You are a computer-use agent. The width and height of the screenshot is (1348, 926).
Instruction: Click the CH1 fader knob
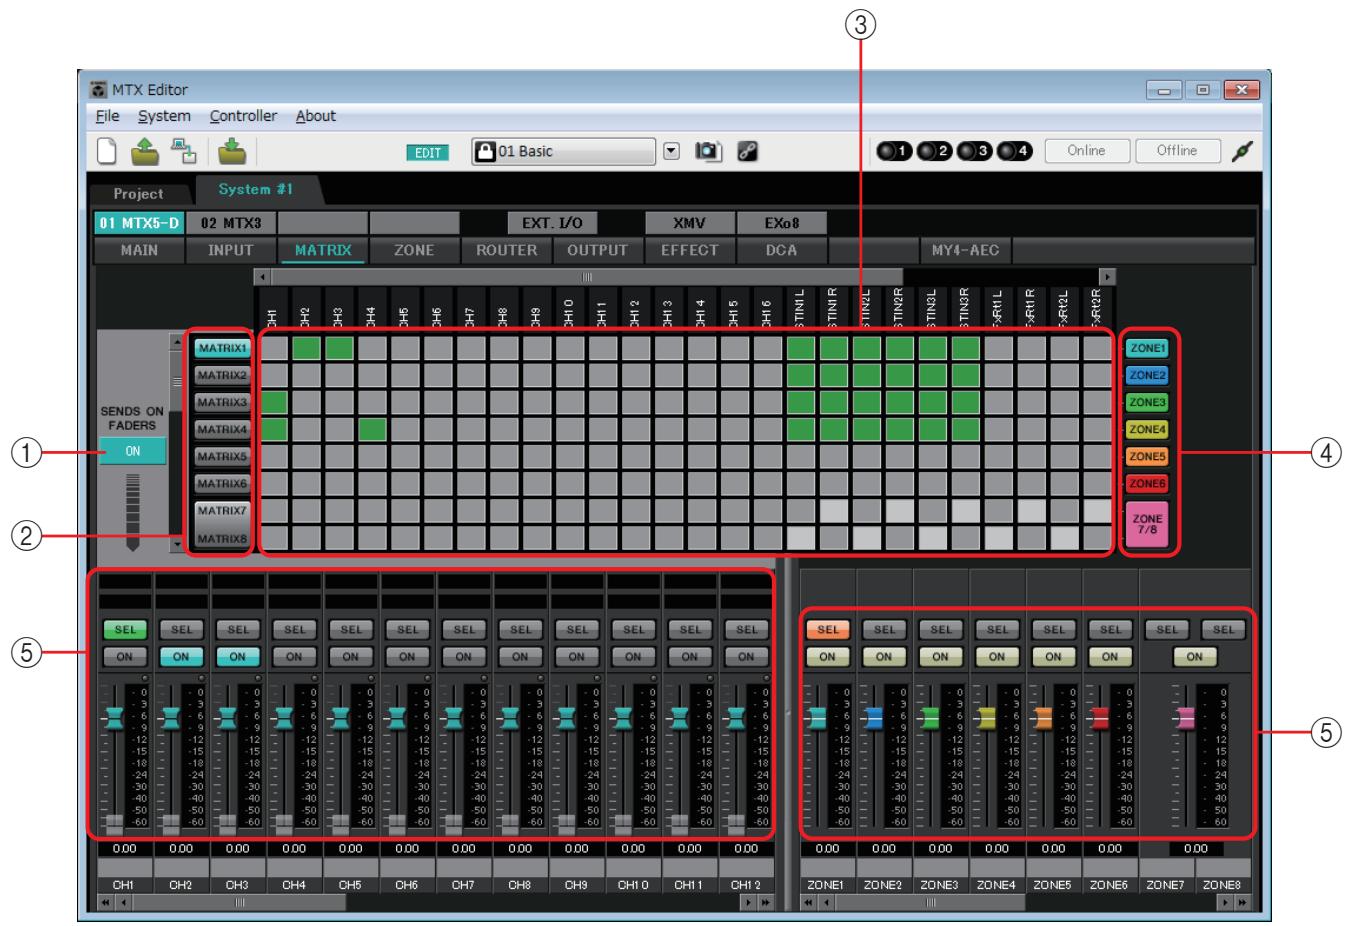(x=114, y=717)
